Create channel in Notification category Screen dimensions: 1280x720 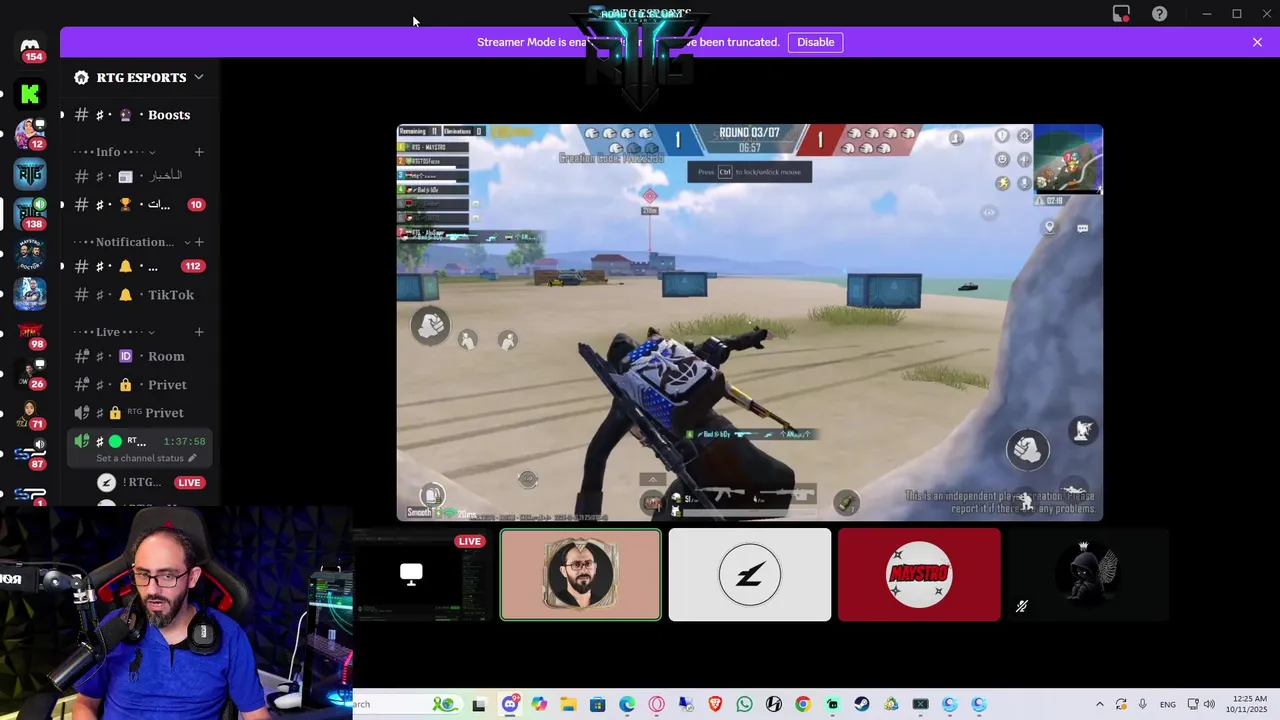tap(199, 242)
